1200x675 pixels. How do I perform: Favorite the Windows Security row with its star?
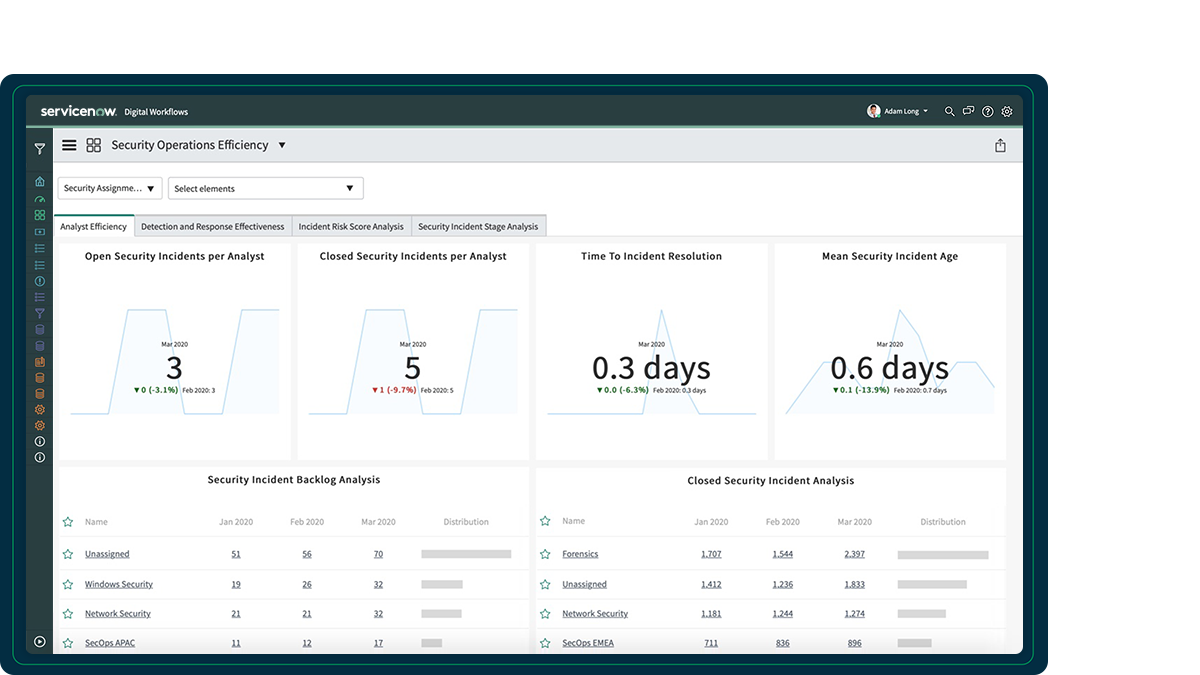click(68, 584)
